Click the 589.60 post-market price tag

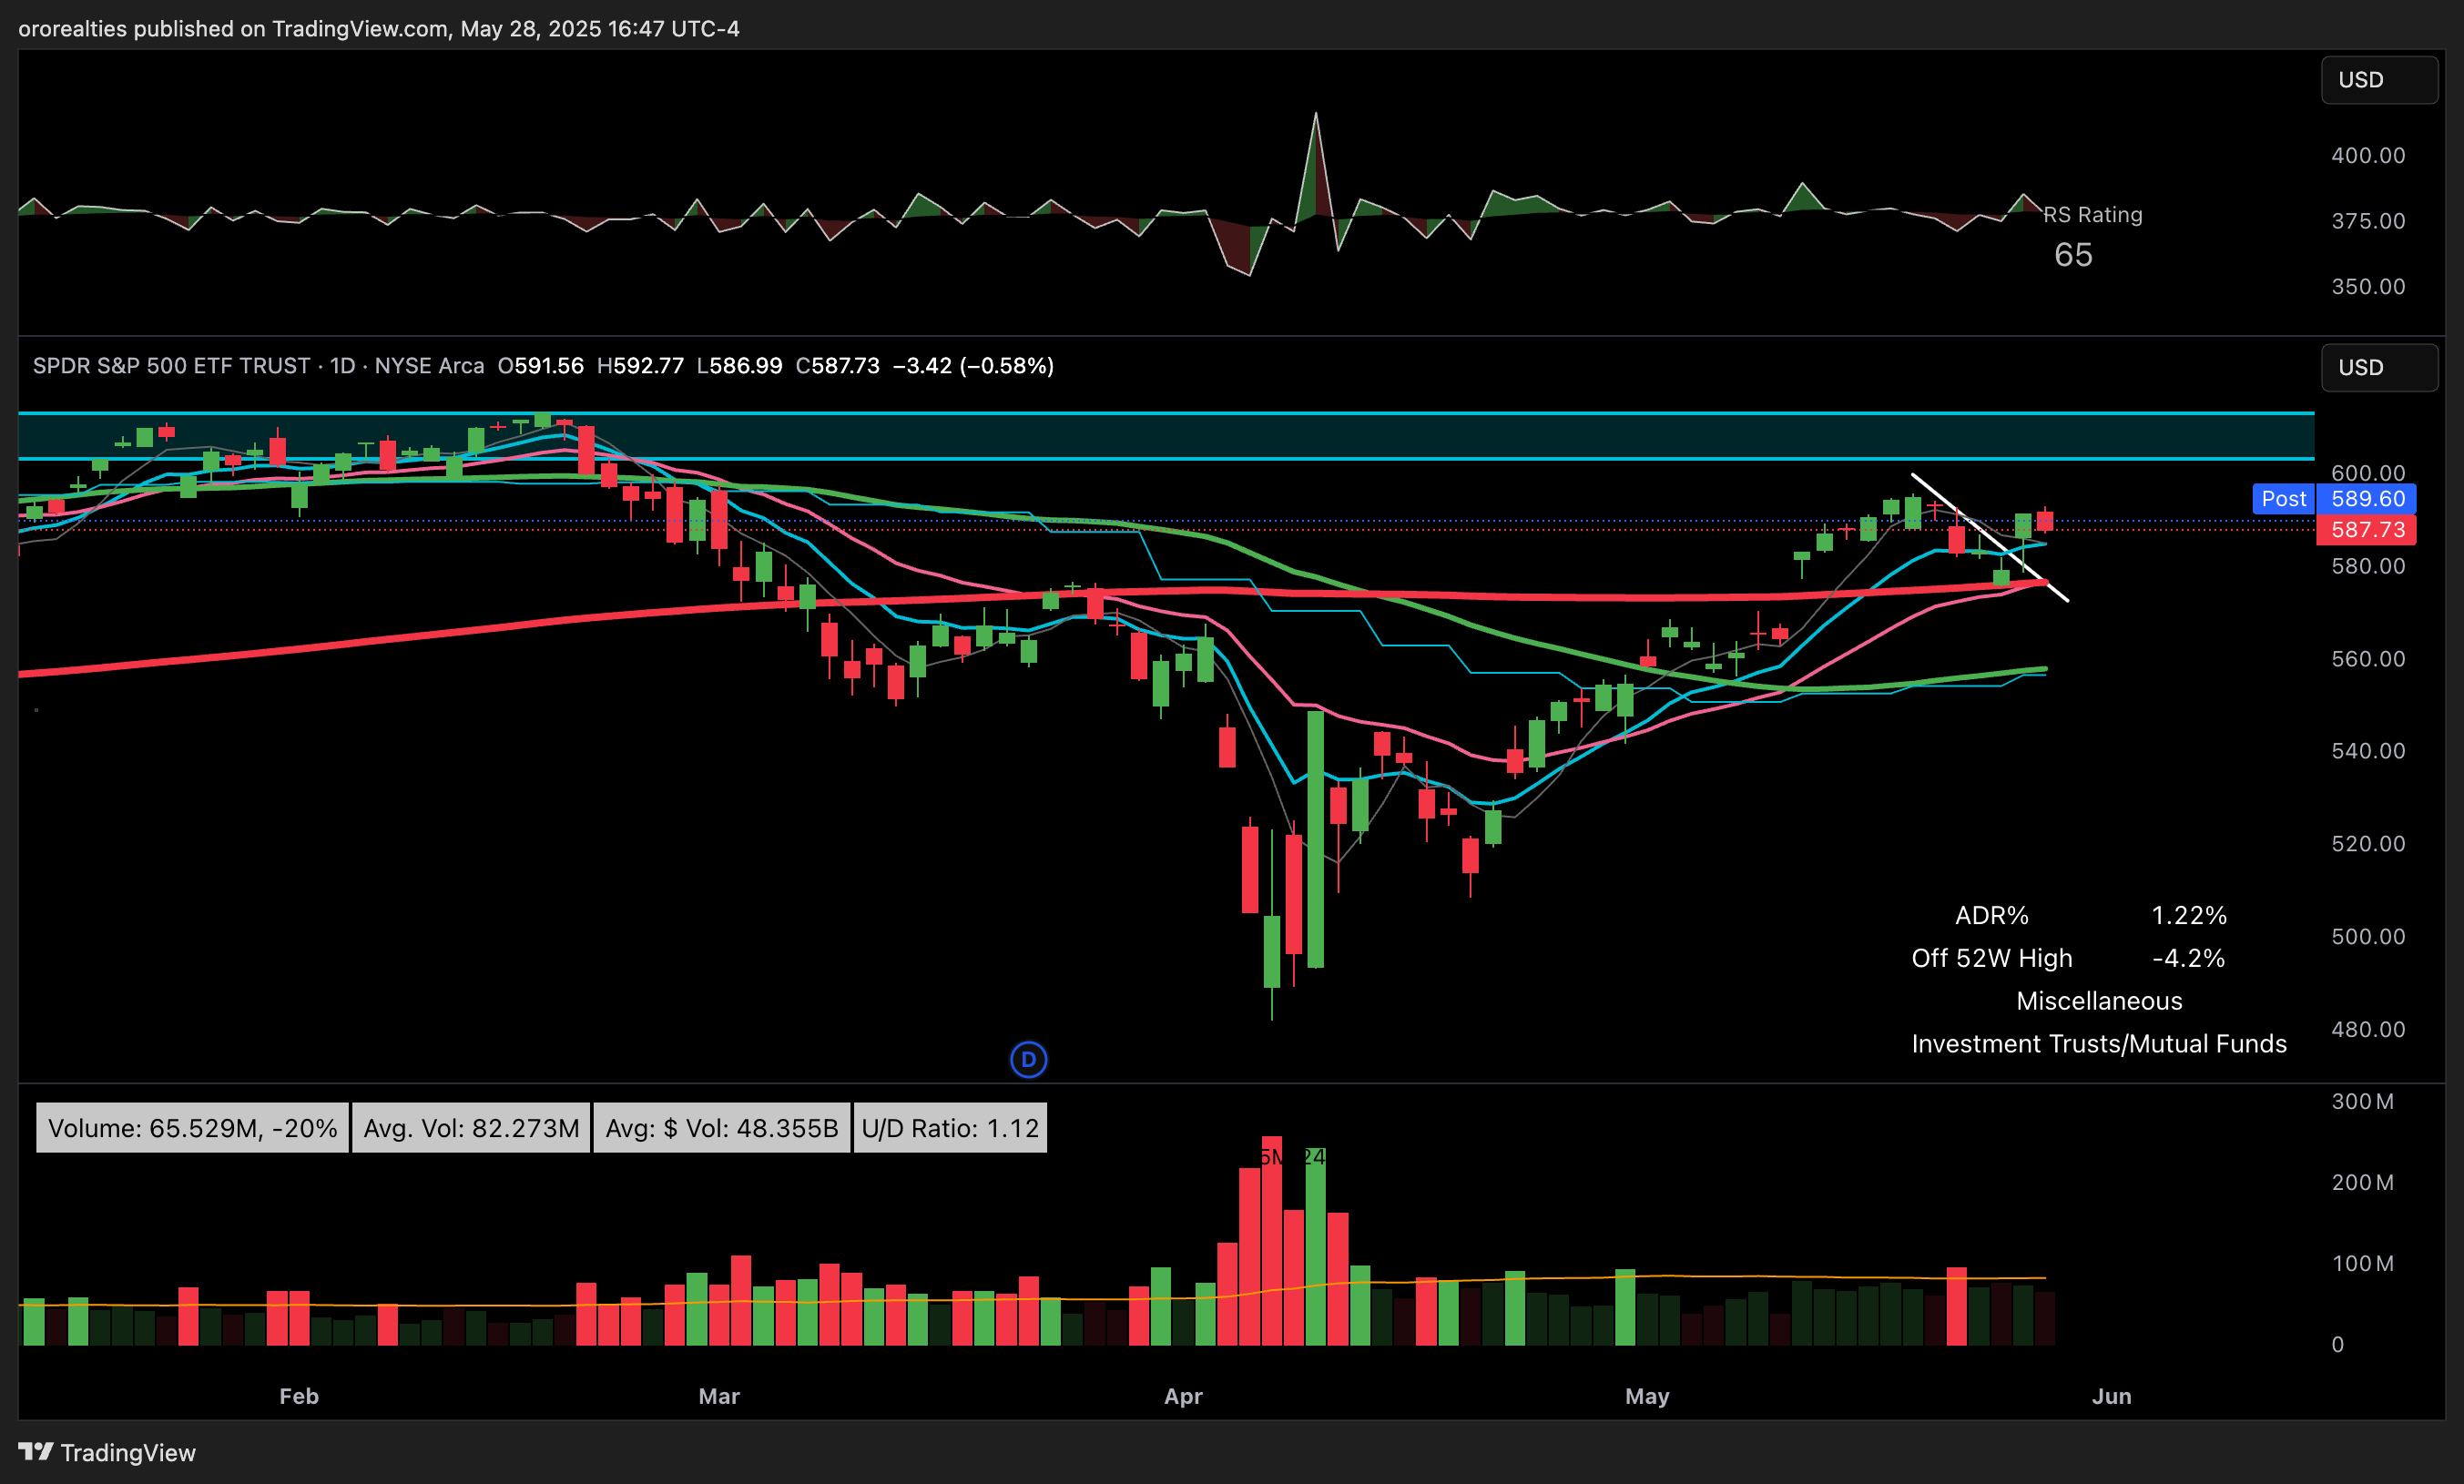click(2367, 499)
